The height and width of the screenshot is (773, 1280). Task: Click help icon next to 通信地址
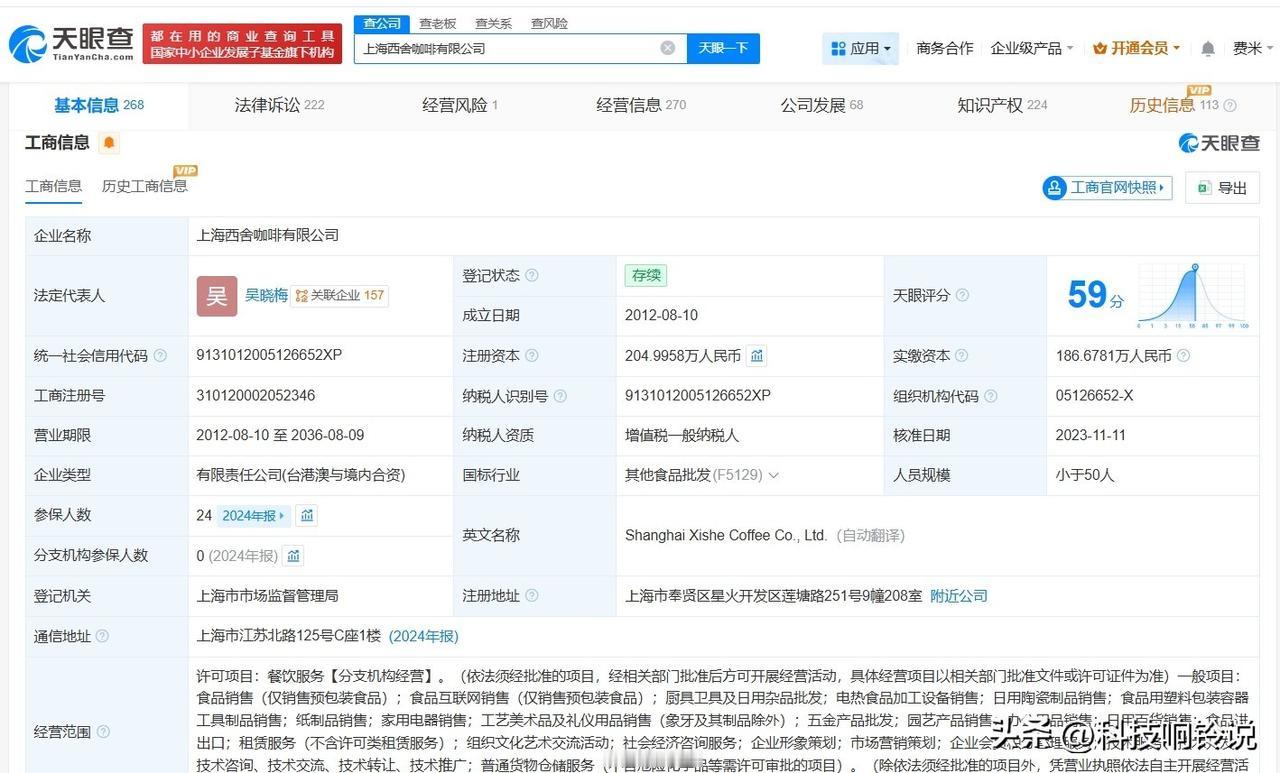click(x=102, y=636)
